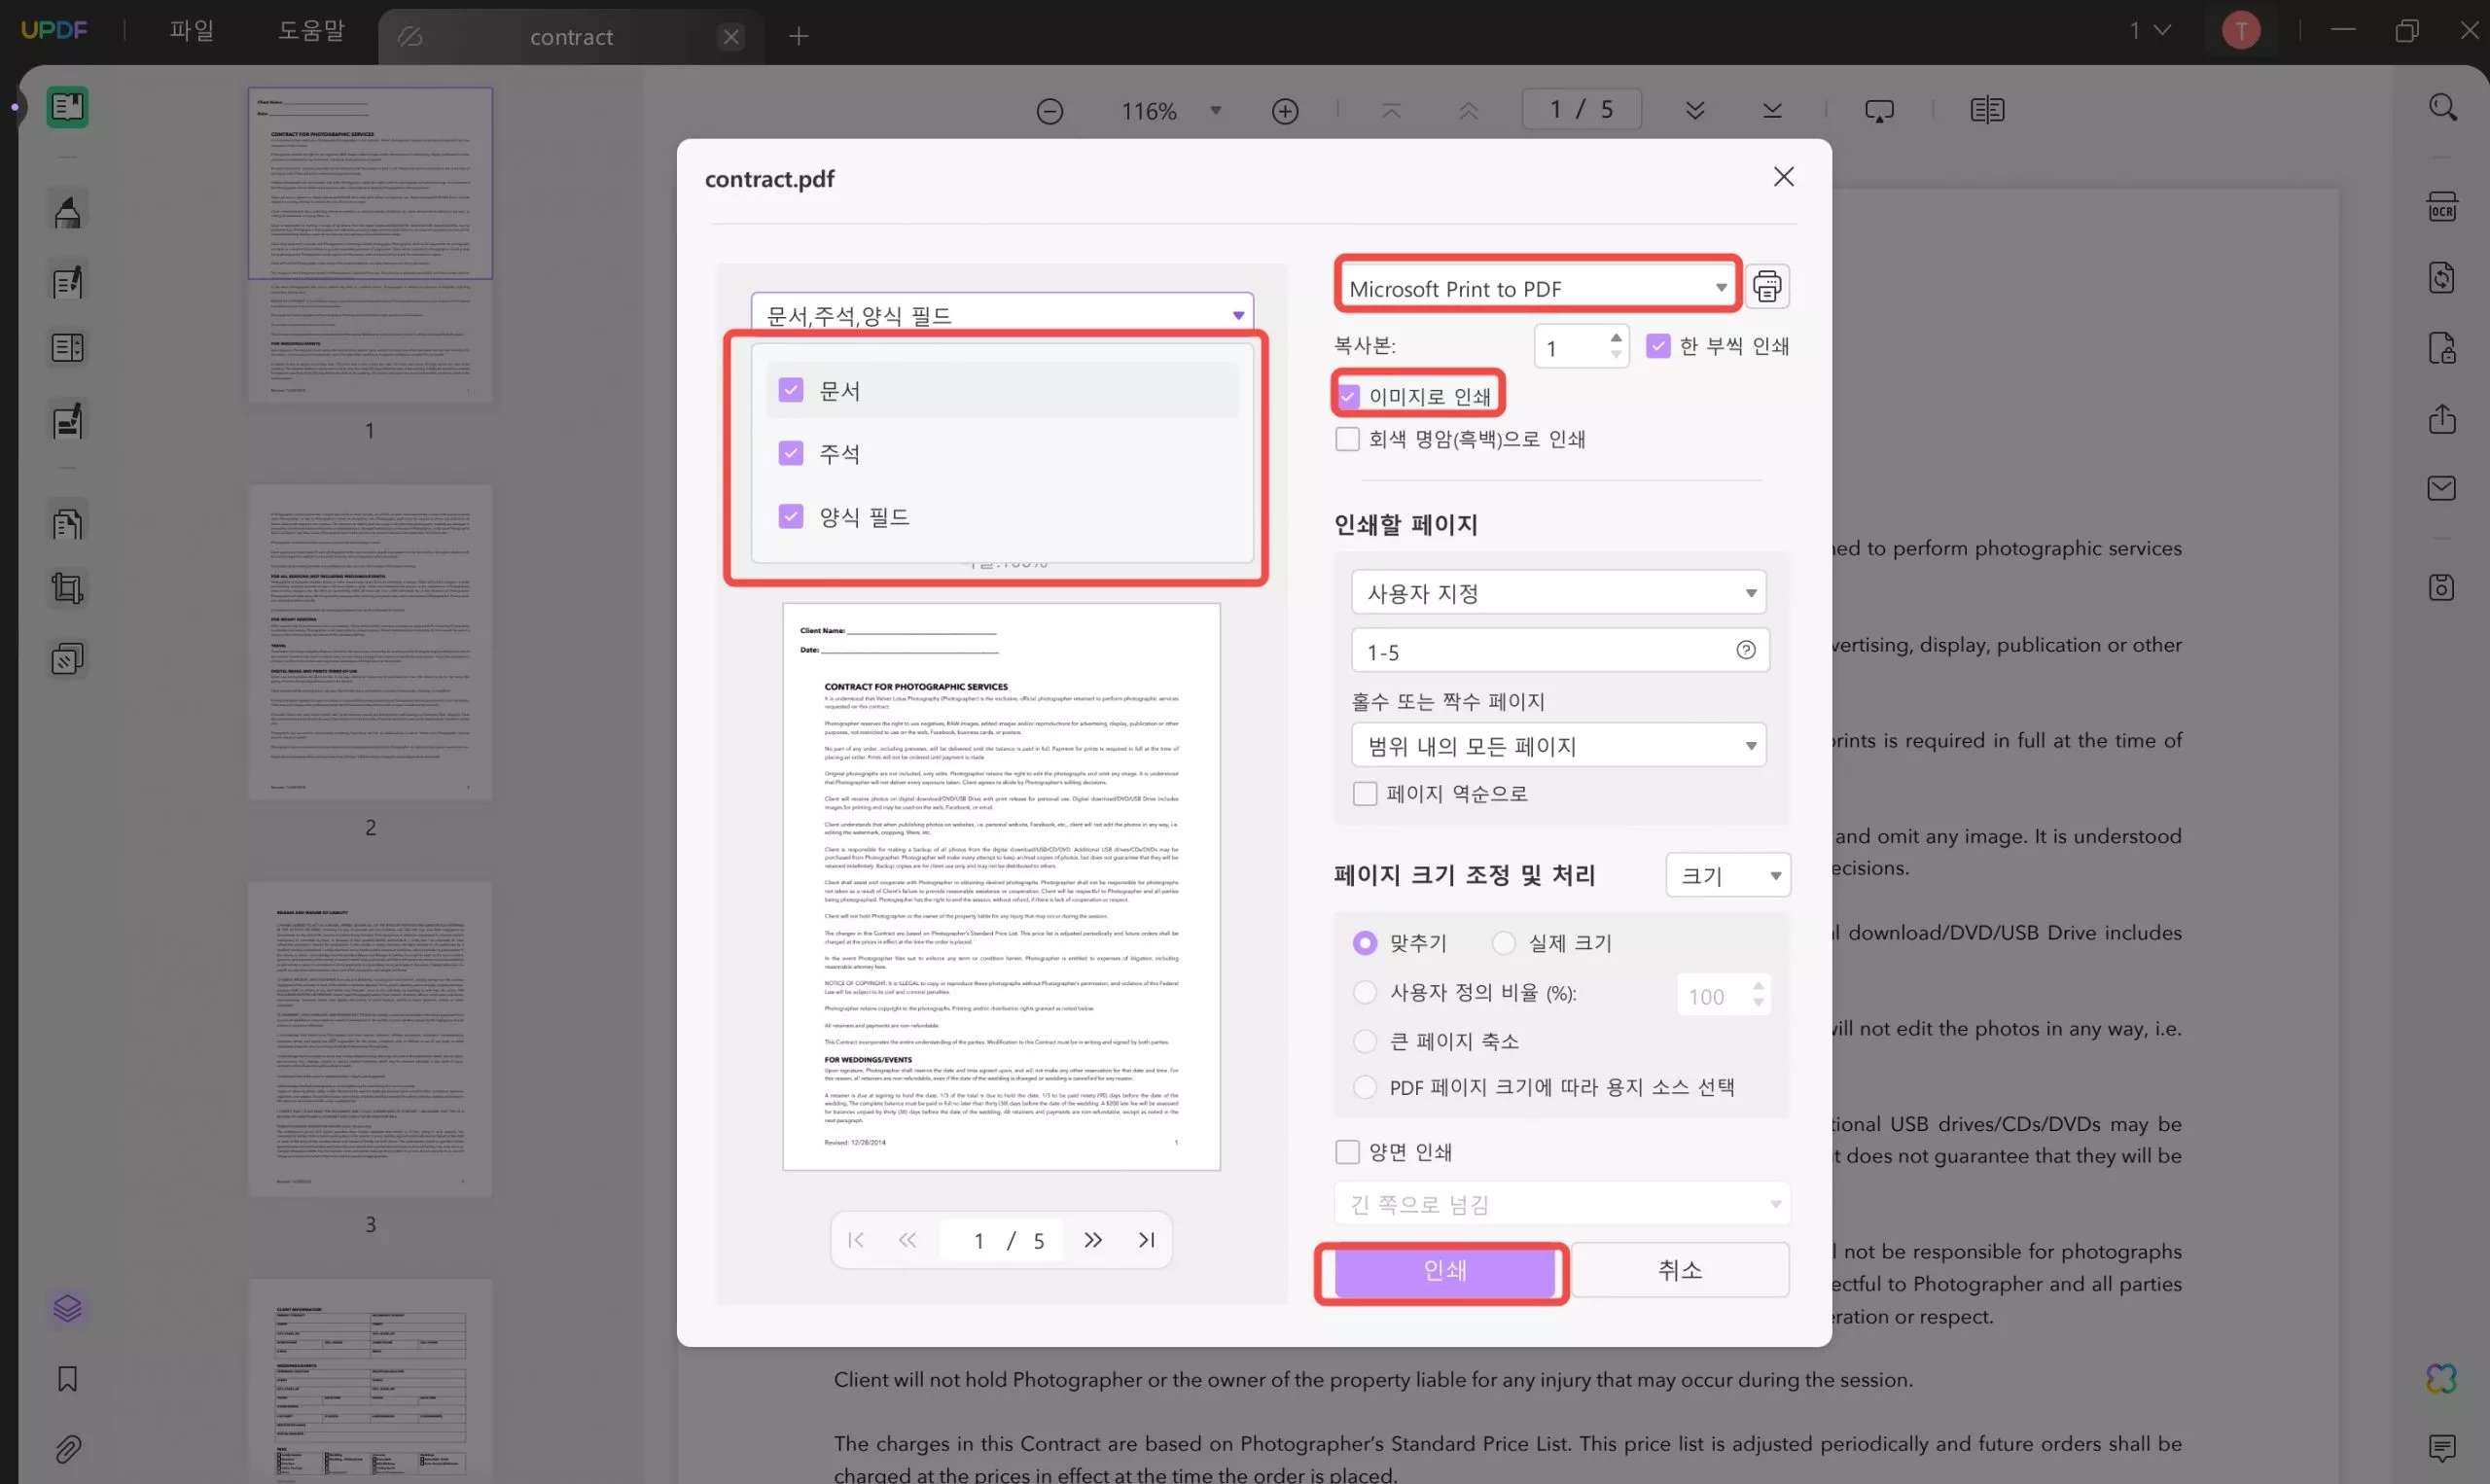Viewport: 2490px width, 1484px height.
Task: Uncheck the 양식 필드 checkbox
Action: click(791, 516)
